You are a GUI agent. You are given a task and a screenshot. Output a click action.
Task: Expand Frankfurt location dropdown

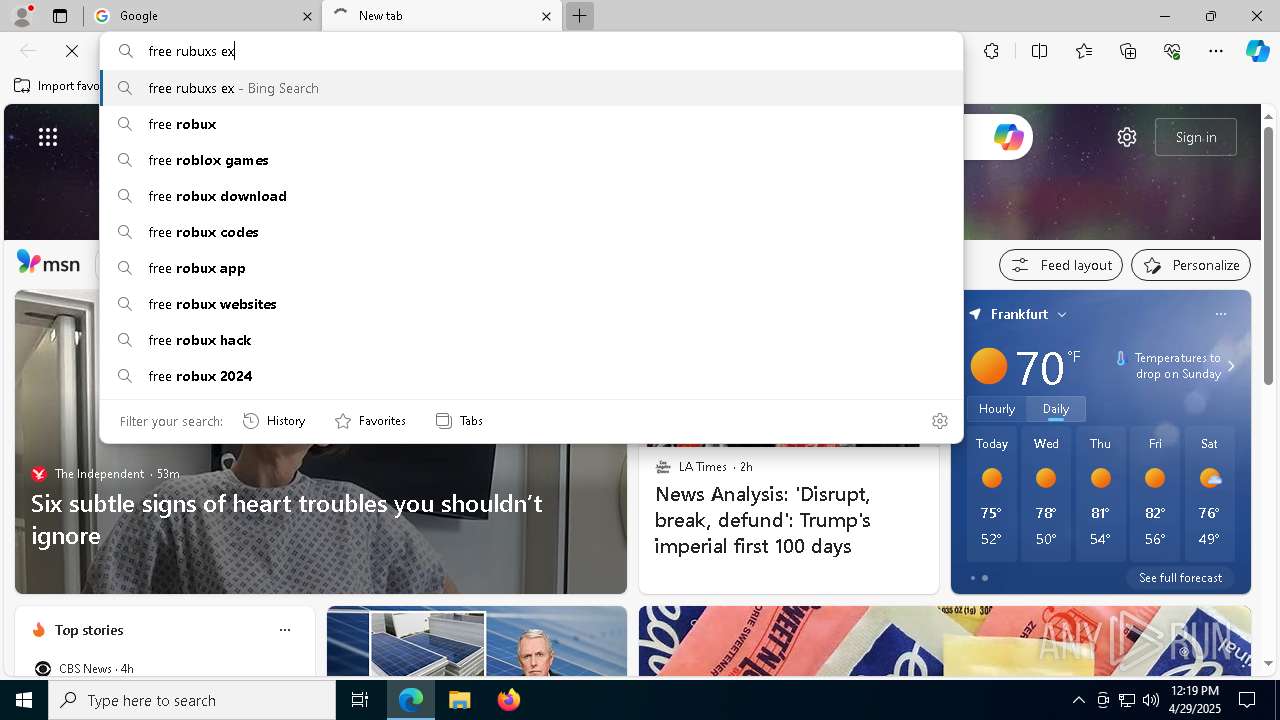pos(1062,314)
